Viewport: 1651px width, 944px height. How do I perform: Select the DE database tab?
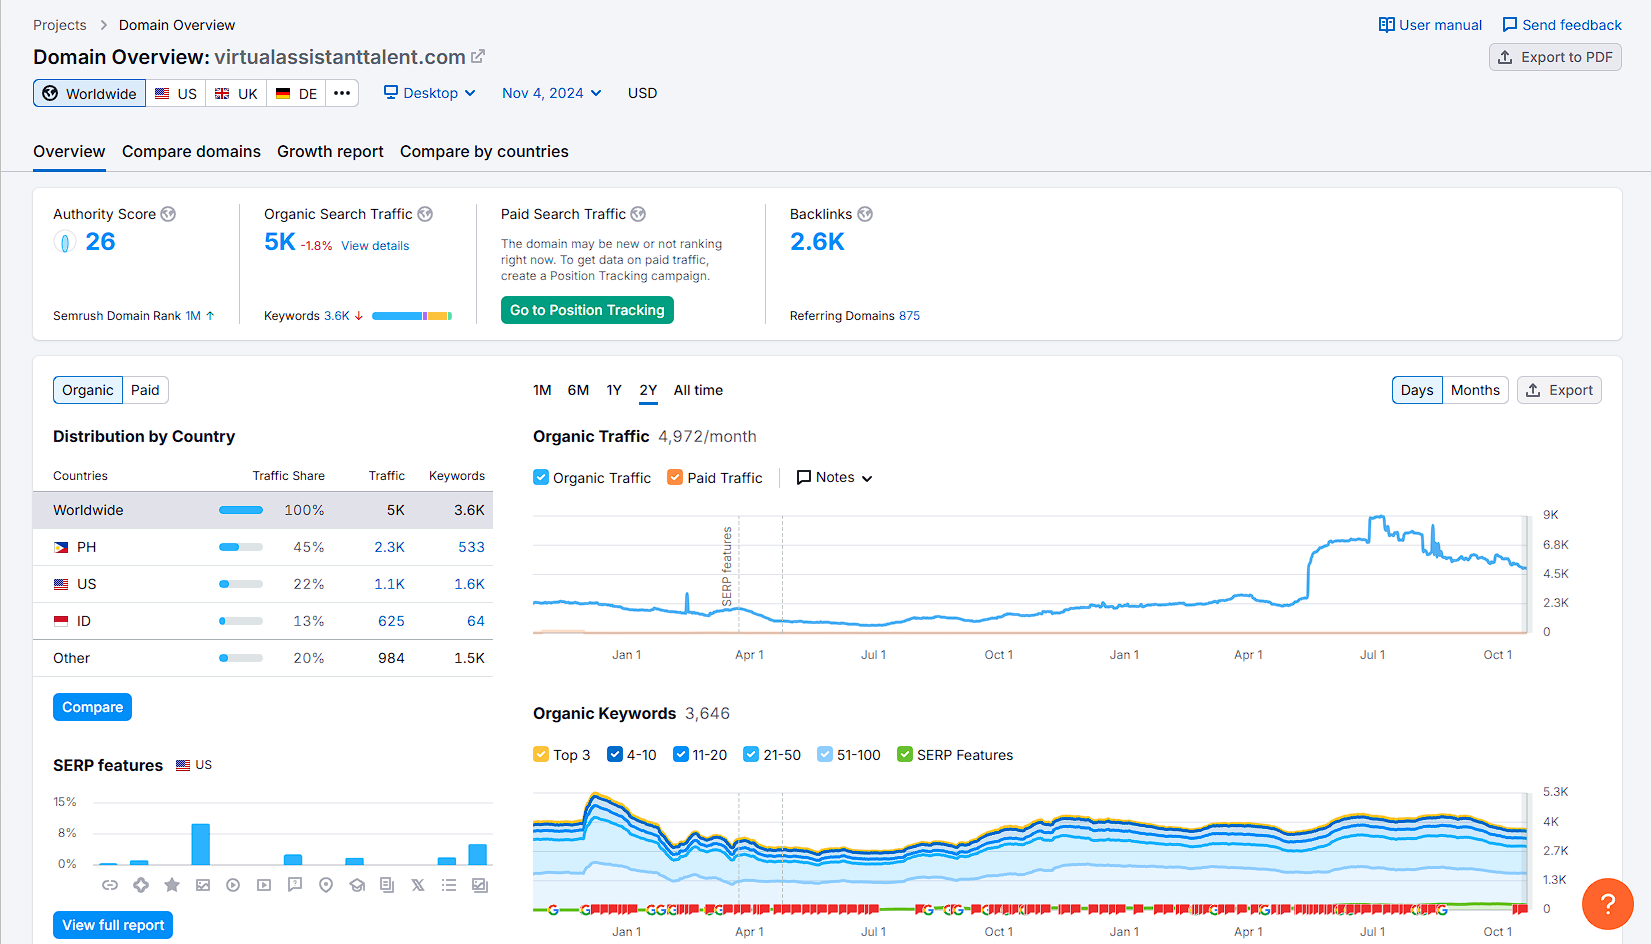click(x=296, y=93)
